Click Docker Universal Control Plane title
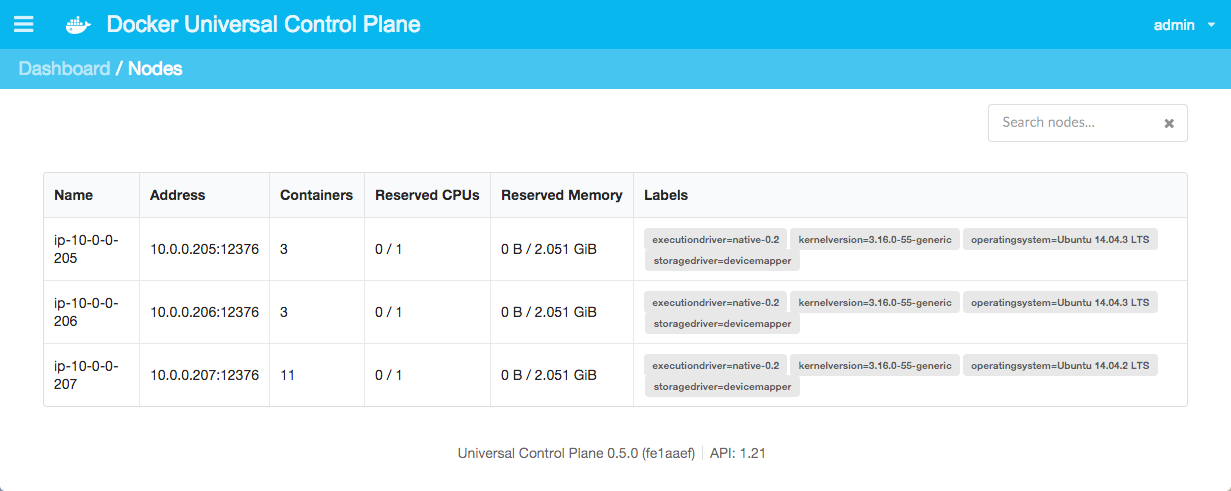 click(x=264, y=25)
